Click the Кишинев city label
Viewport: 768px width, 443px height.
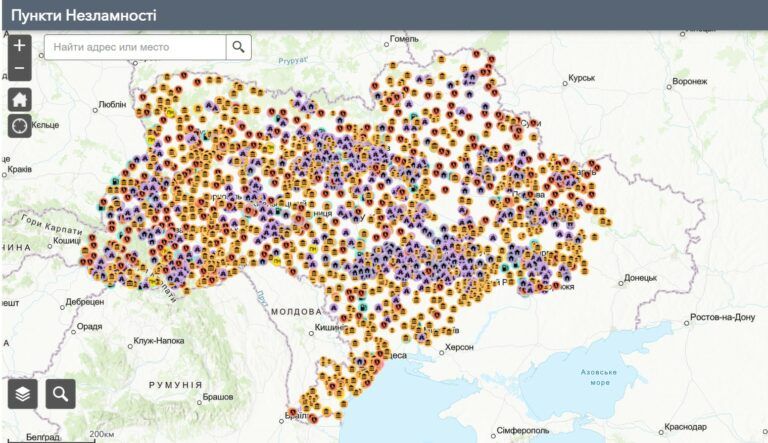click(x=331, y=327)
